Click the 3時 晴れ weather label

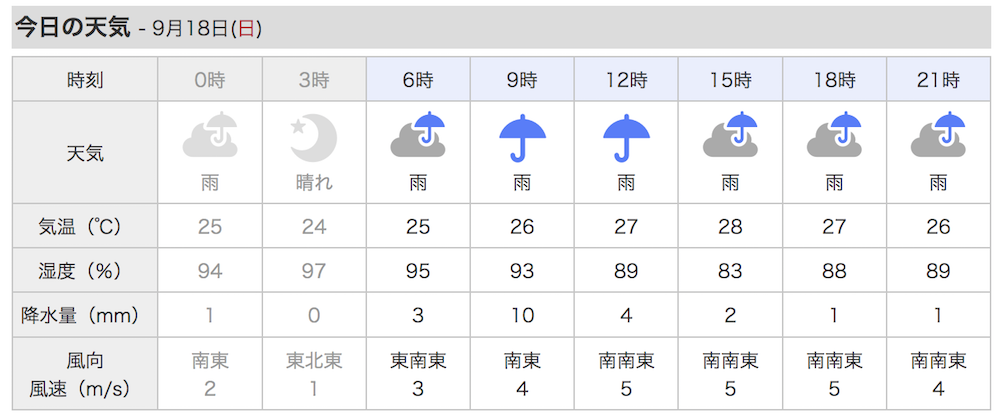click(314, 184)
